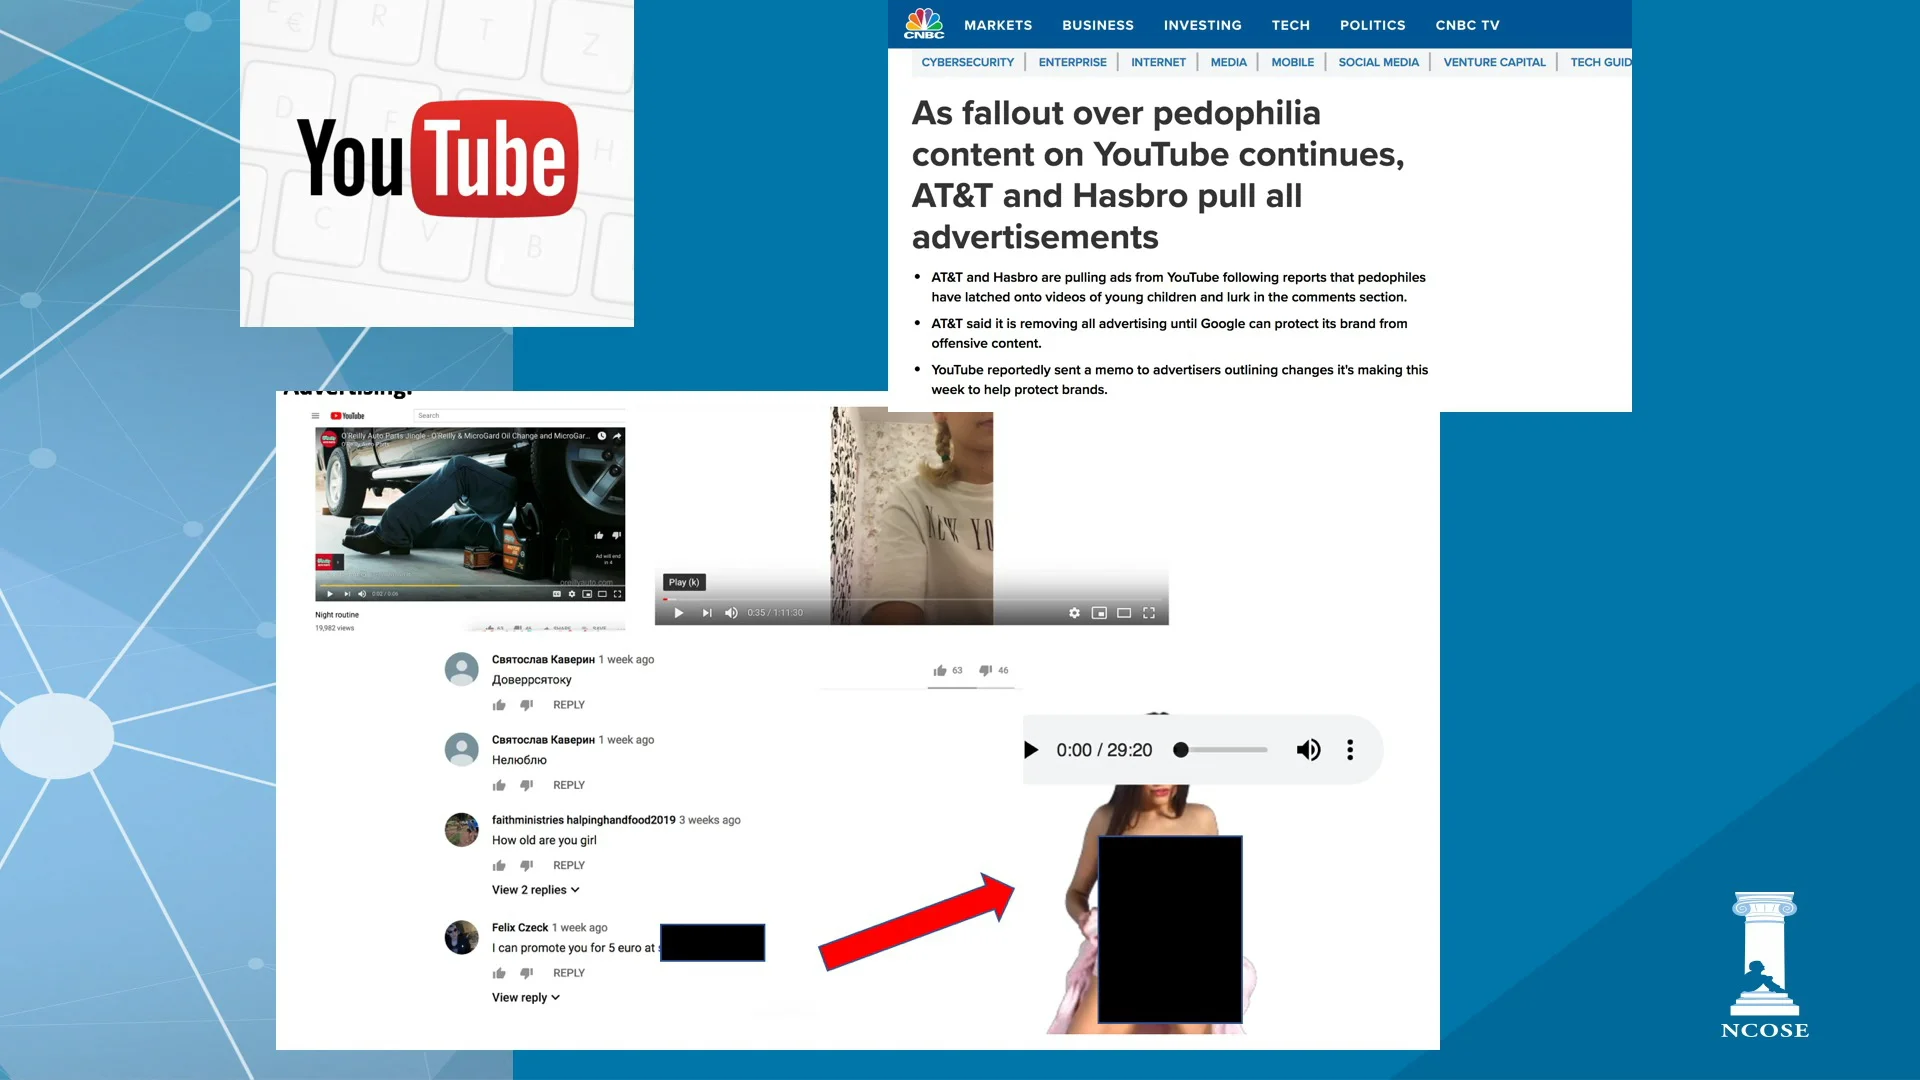The height and width of the screenshot is (1080, 1920).
Task: Dislike Felix Czeck's comment
Action: [x=526, y=973]
